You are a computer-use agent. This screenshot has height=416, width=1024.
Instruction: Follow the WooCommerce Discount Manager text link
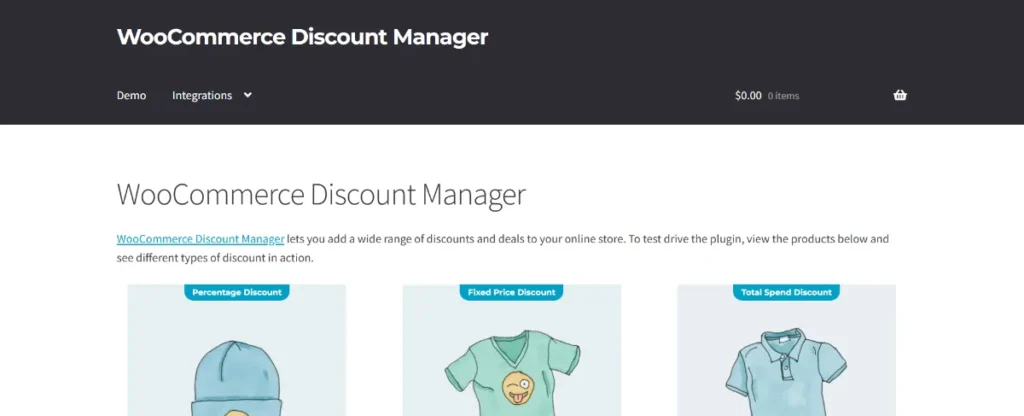click(200, 239)
